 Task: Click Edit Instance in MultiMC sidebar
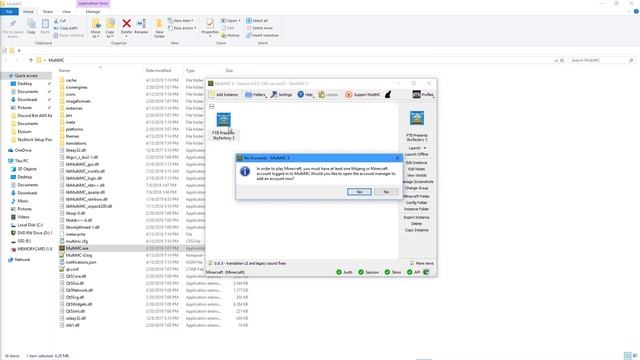(416, 162)
